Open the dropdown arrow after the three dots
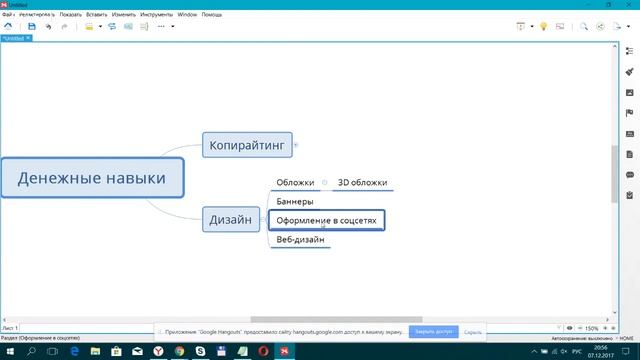 173,27
